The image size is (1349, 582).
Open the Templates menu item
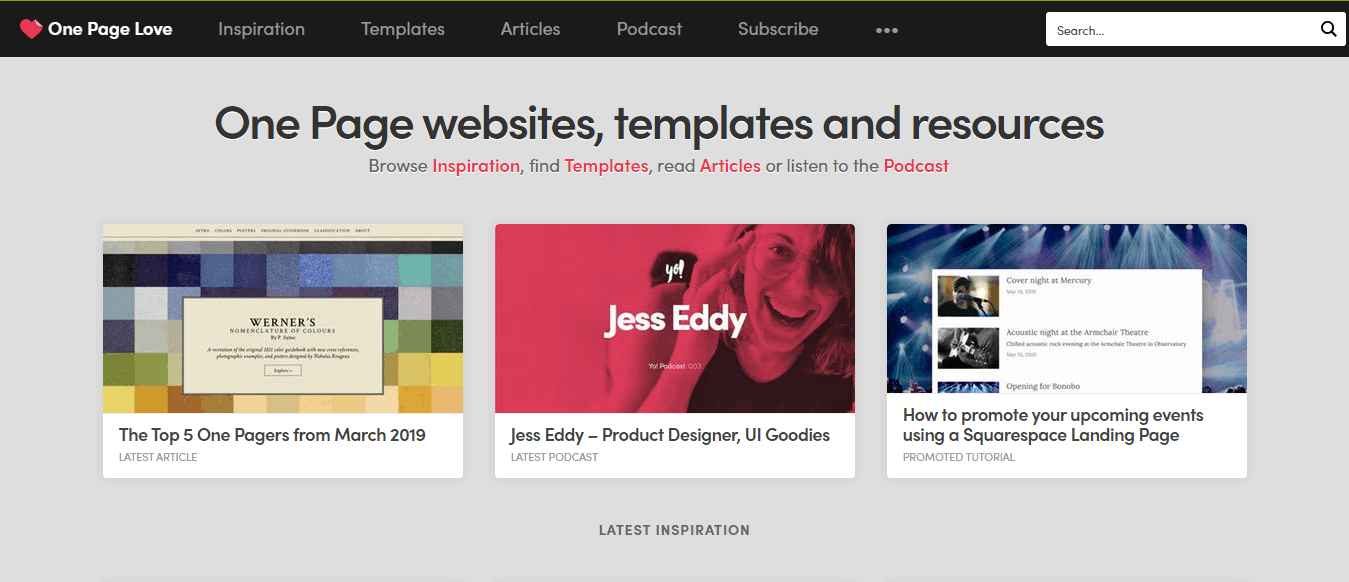(403, 29)
